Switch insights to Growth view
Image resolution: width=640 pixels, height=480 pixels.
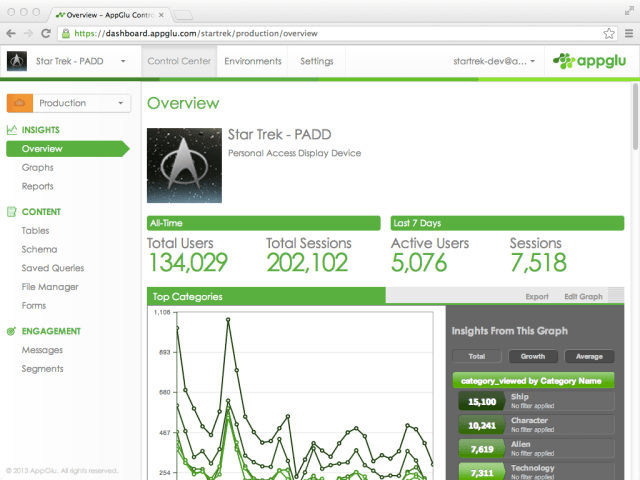pos(533,356)
